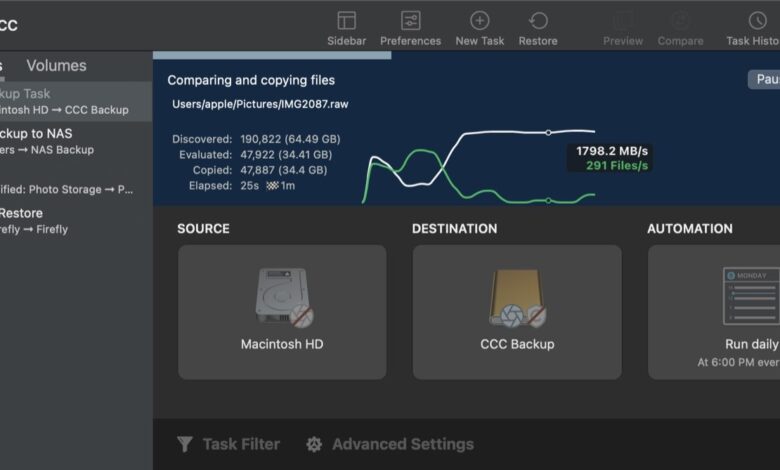Select the Macintosh HD to CCC Backup task
This screenshot has height=470, width=780.
(x=76, y=101)
